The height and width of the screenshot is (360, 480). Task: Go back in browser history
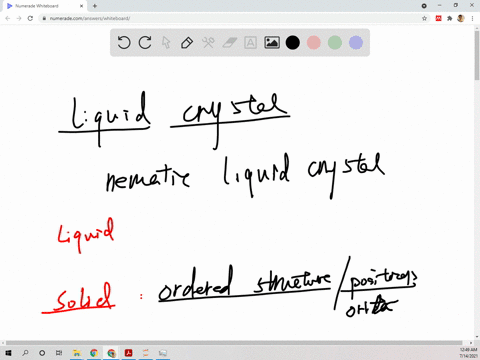8,18
